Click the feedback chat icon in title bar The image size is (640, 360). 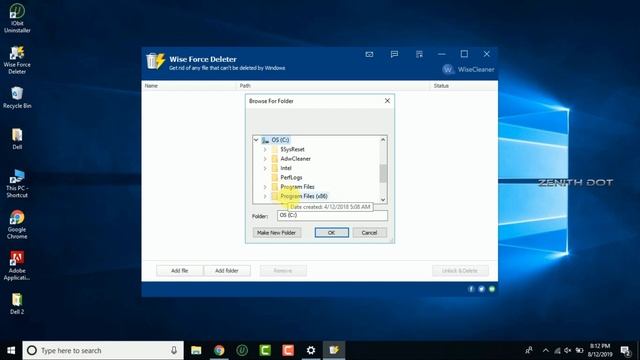pos(394,54)
